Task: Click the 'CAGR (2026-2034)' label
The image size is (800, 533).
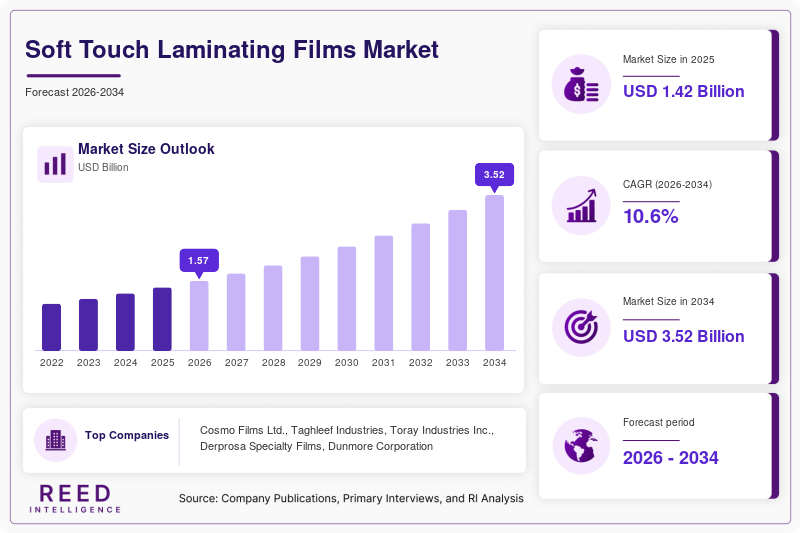Action: [667, 185]
